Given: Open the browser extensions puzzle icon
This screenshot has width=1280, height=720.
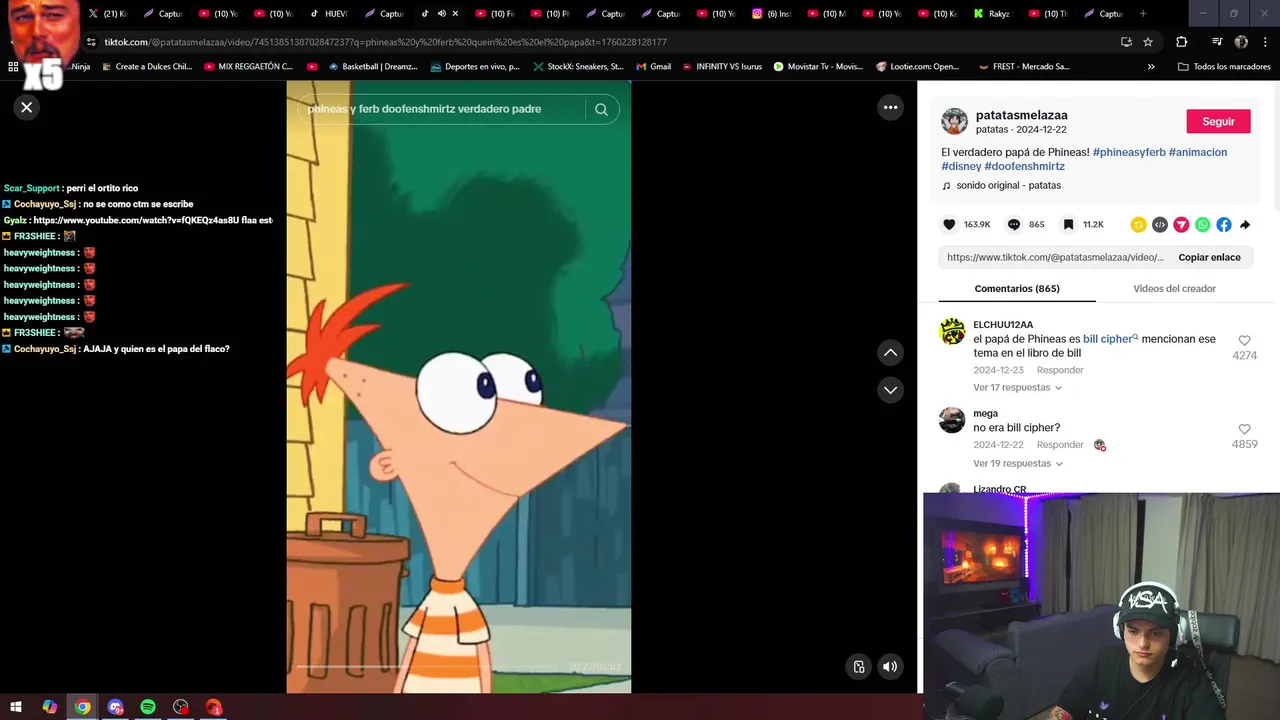Looking at the screenshot, I should (1181, 42).
